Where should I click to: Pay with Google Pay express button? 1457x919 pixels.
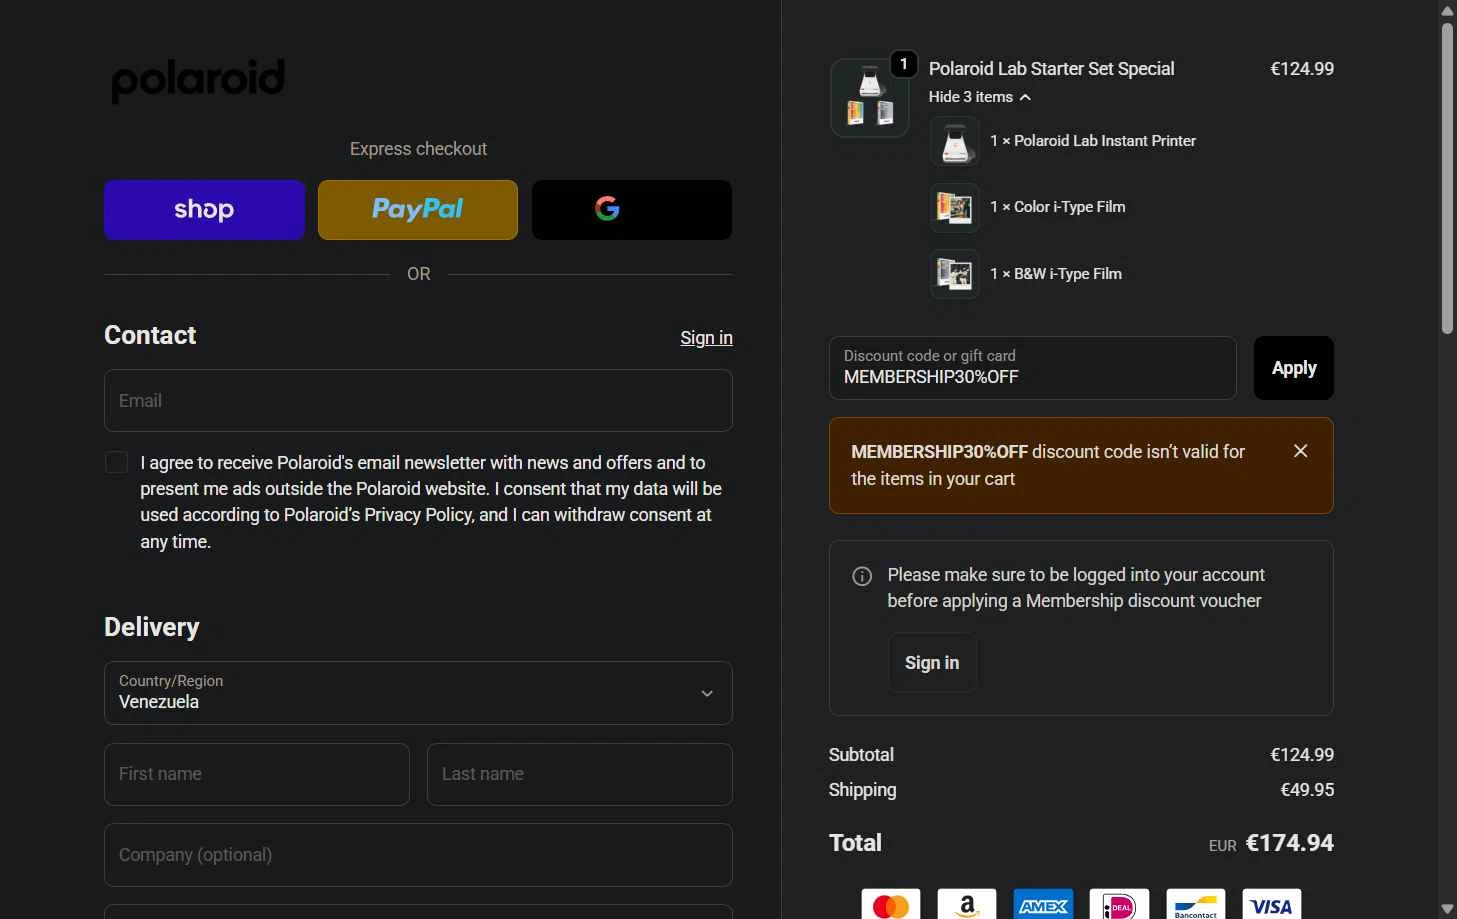pos(632,210)
